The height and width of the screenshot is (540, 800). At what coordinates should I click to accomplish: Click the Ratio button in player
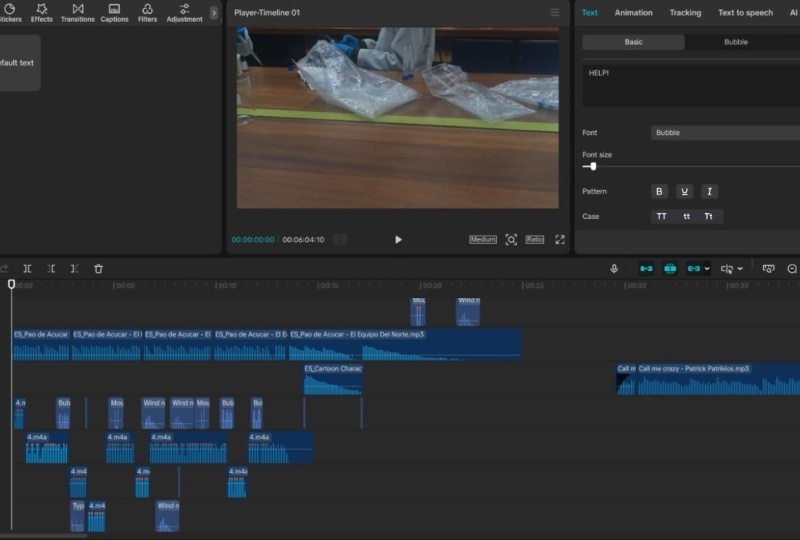click(535, 239)
